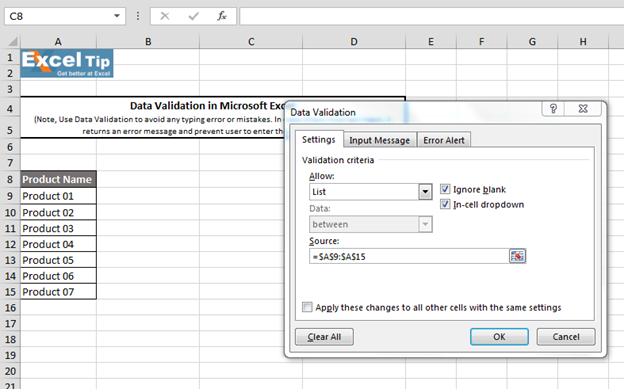Select column E header
Screen dimensions: 624x389
(431, 41)
